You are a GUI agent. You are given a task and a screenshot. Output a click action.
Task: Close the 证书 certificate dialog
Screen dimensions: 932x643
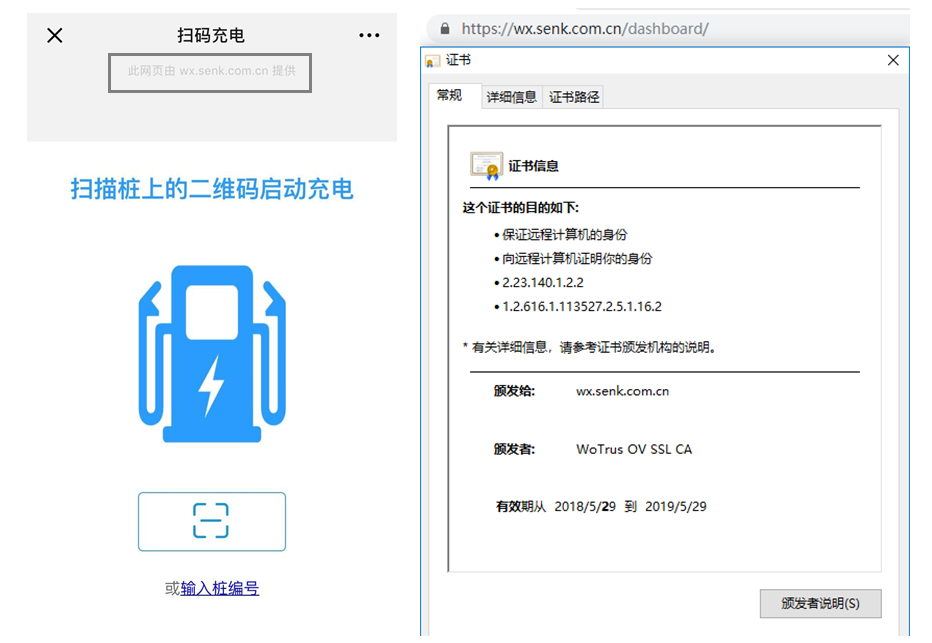(x=893, y=61)
